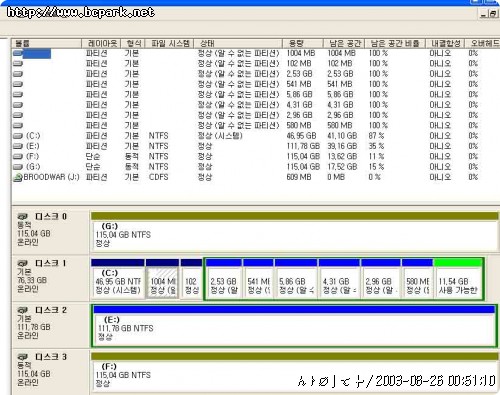The width and height of the screenshot is (500, 395).
Task: Click the 디스크 0 disk icon
Action: (x=23, y=216)
